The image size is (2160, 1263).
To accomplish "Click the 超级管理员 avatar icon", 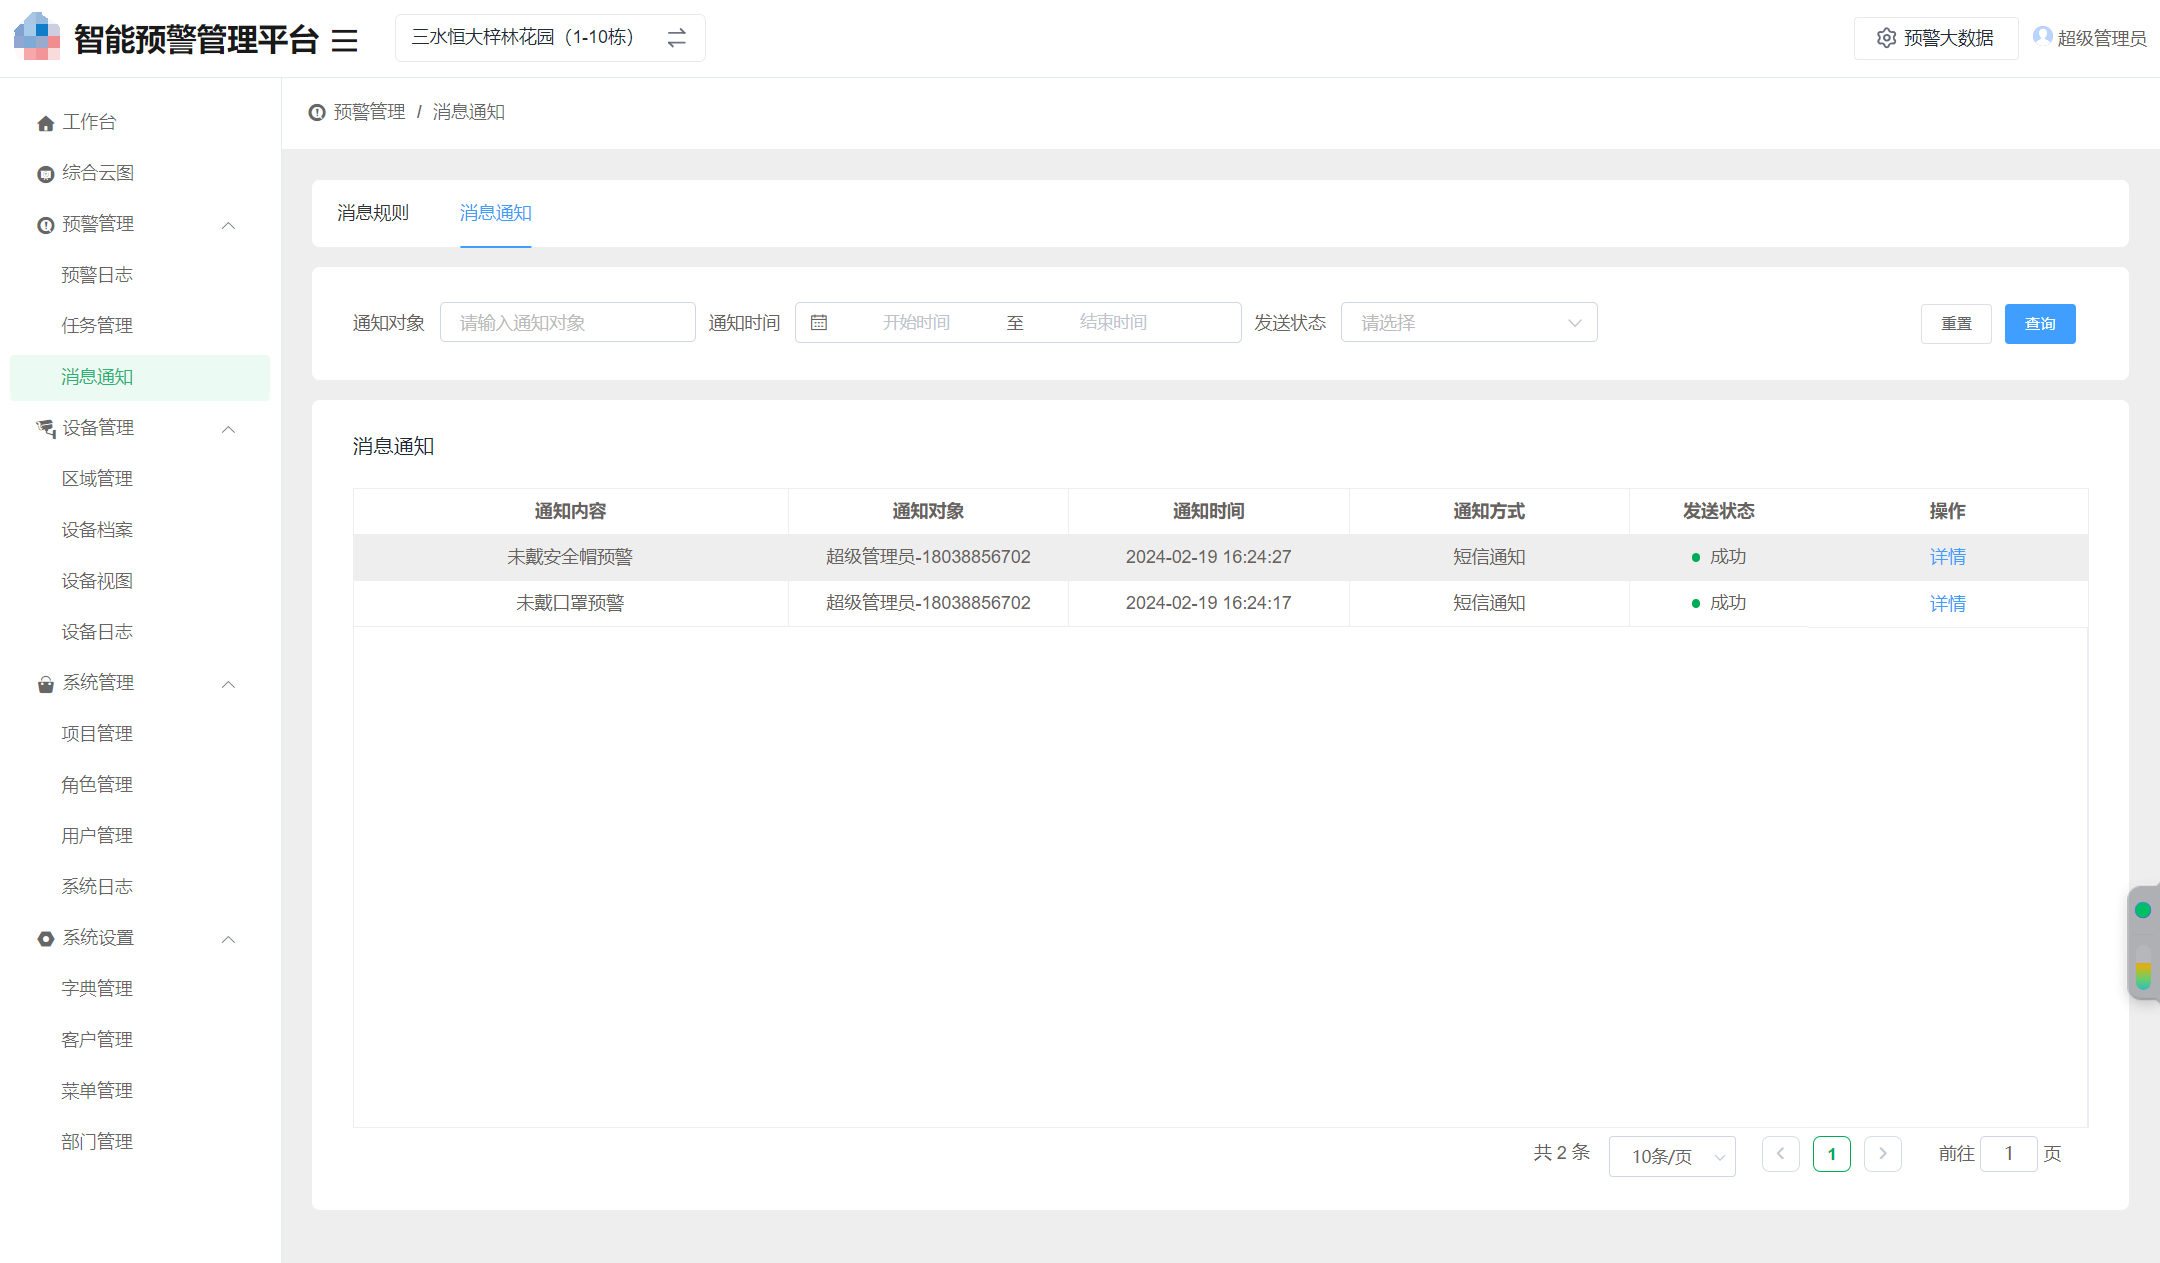I will pyautogui.click(x=2042, y=37).
